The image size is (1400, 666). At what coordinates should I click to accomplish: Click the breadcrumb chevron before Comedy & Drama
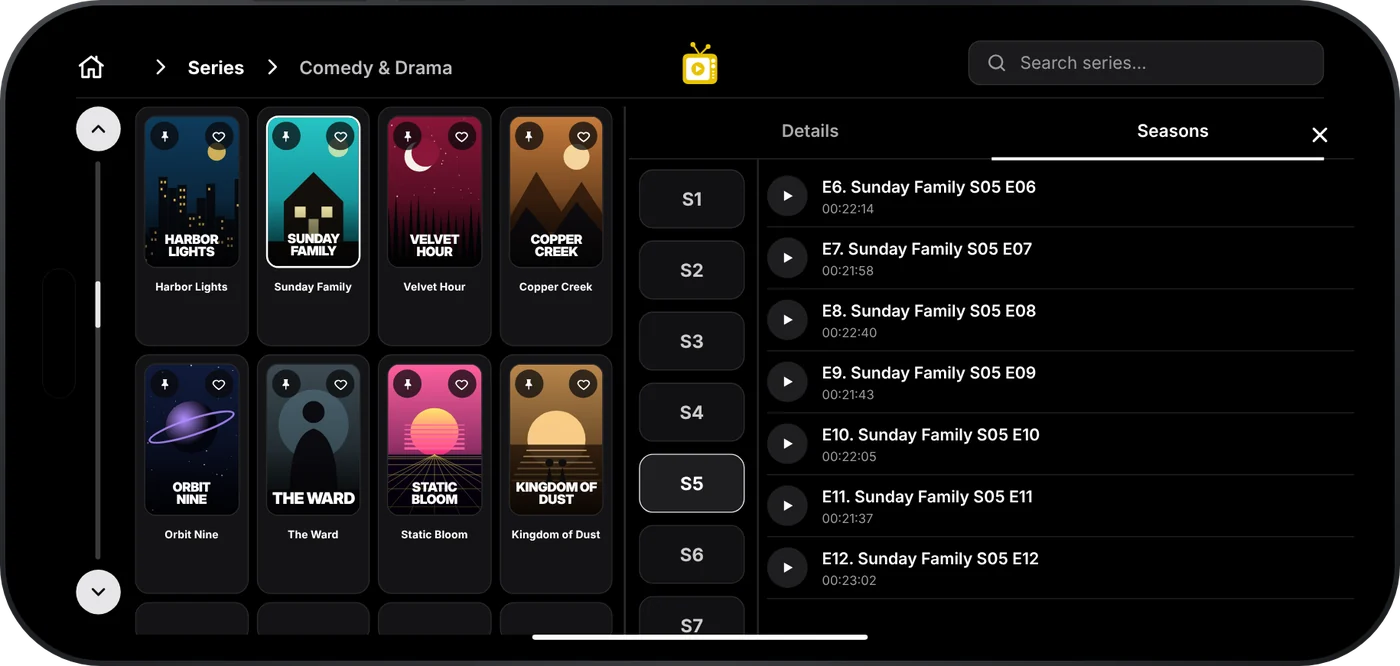272,67
